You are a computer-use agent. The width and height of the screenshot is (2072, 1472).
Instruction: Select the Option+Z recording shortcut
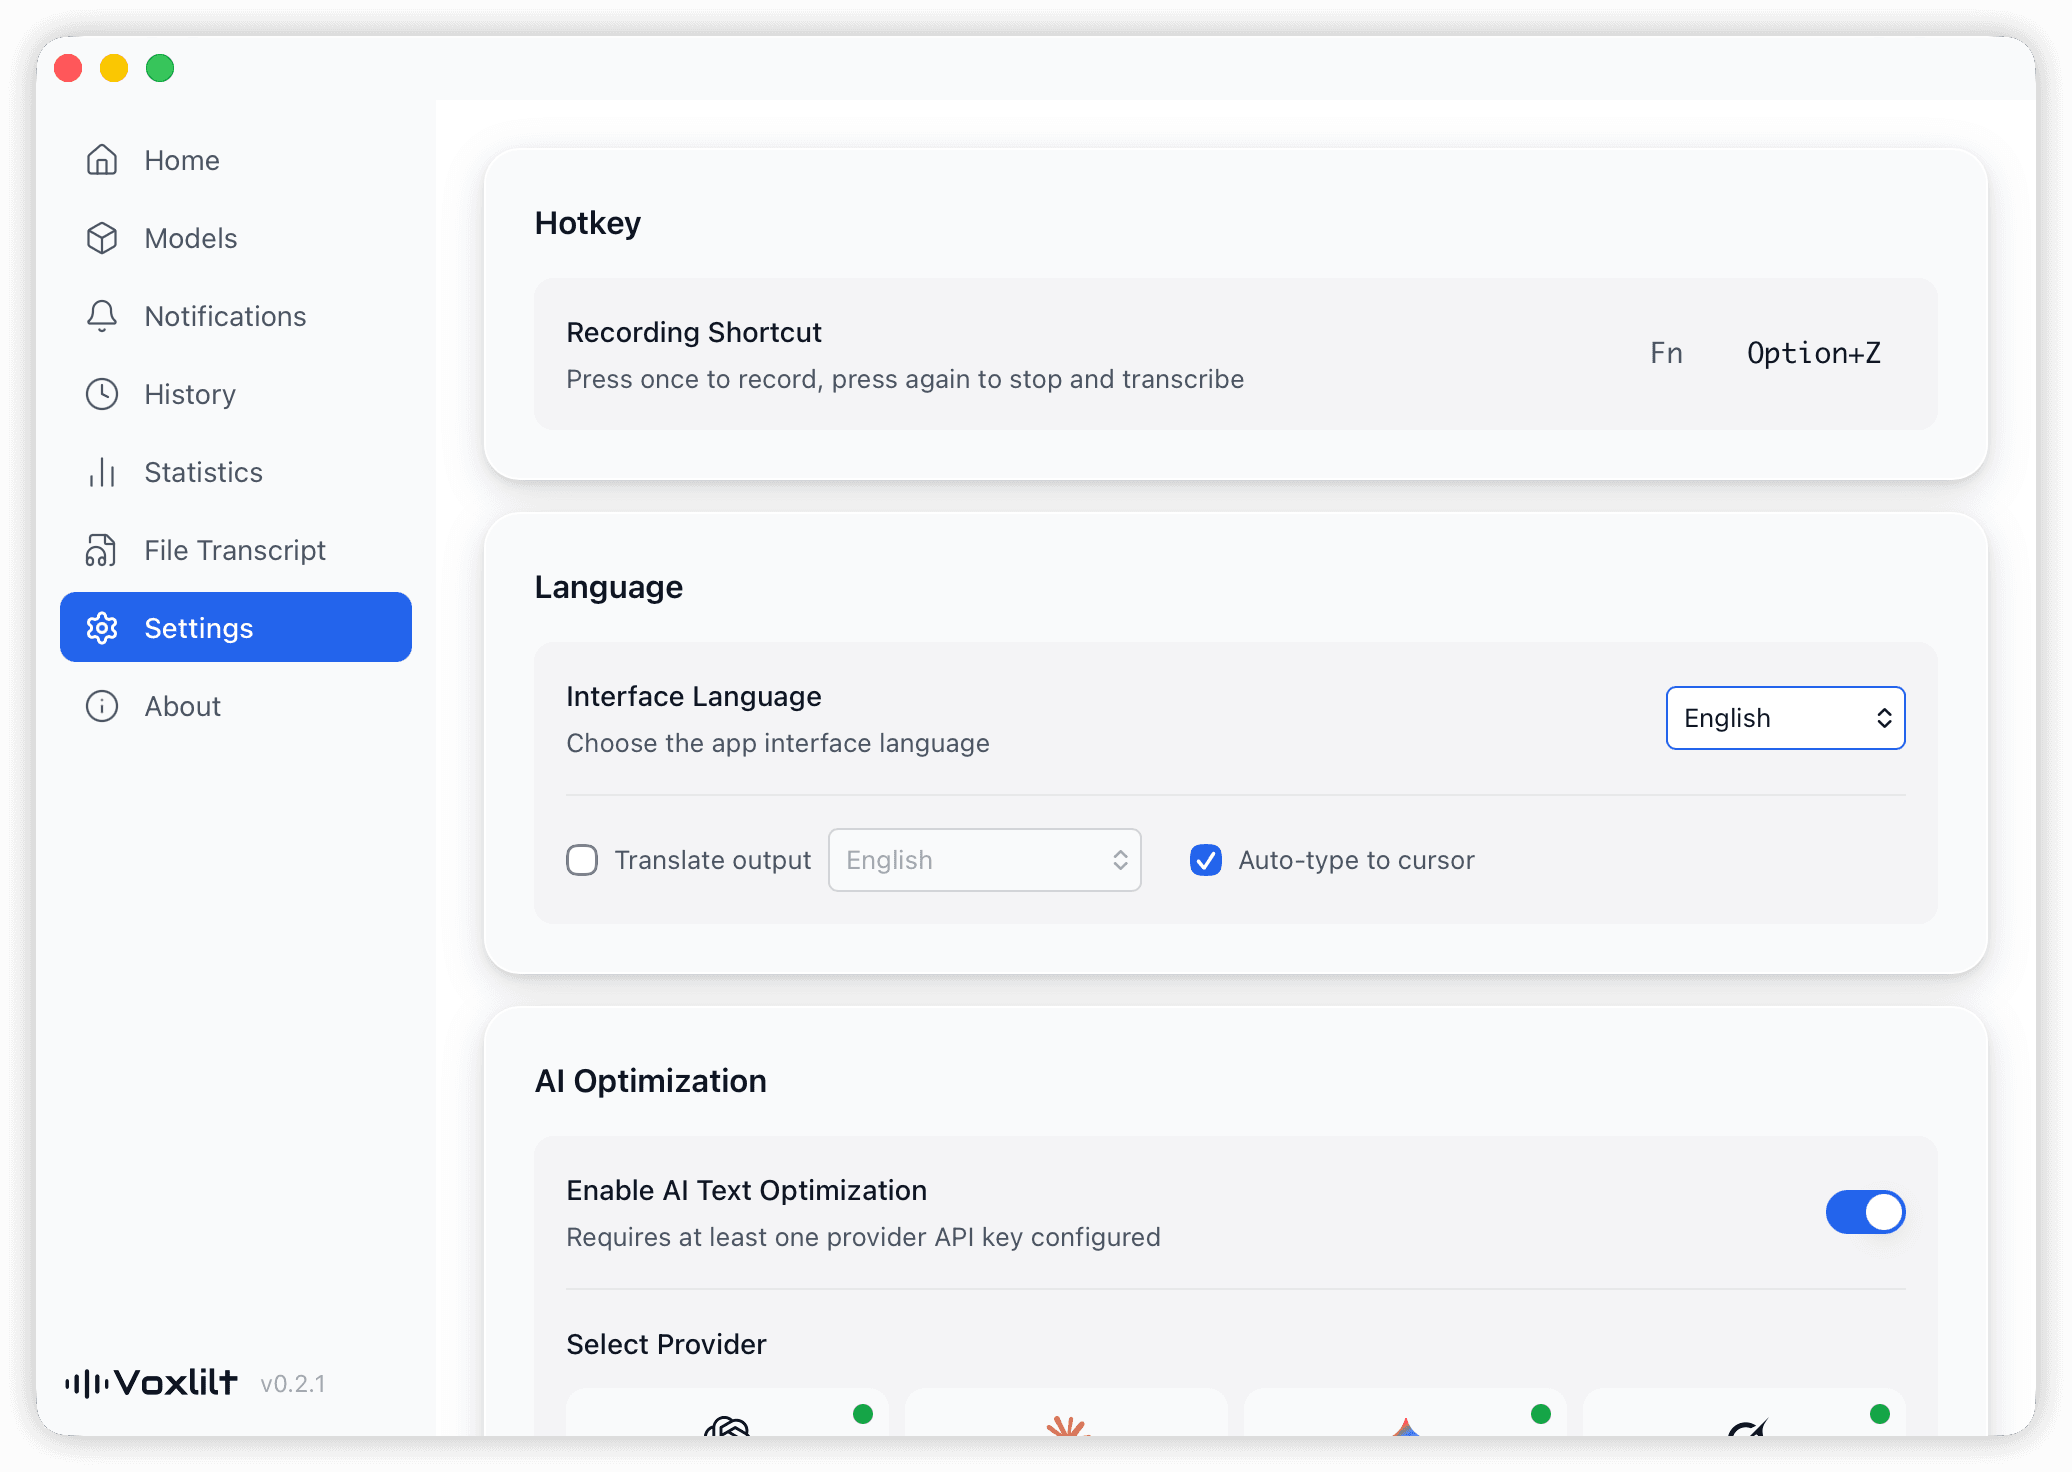pyautogui.click(x=1813, y=353)
